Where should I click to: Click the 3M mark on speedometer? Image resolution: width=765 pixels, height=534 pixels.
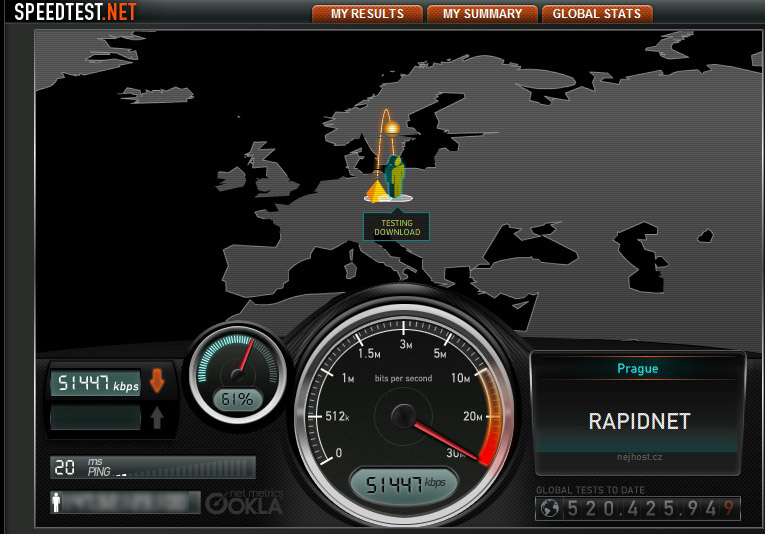coord(406,345)
